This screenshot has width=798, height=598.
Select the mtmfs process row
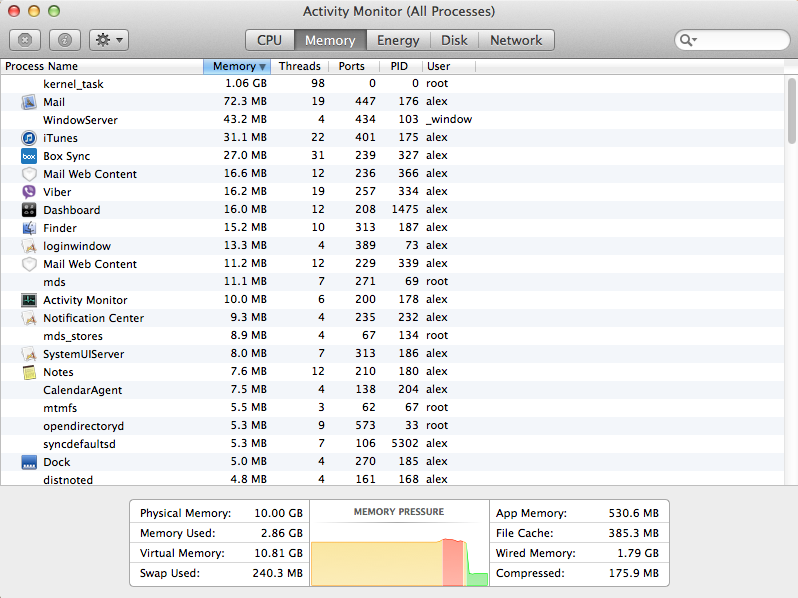click(x=392, y=408)
